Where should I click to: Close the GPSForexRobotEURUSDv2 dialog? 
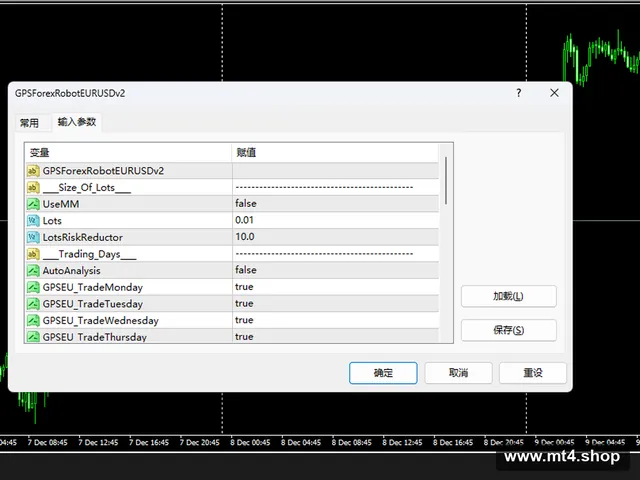point(554,93)
